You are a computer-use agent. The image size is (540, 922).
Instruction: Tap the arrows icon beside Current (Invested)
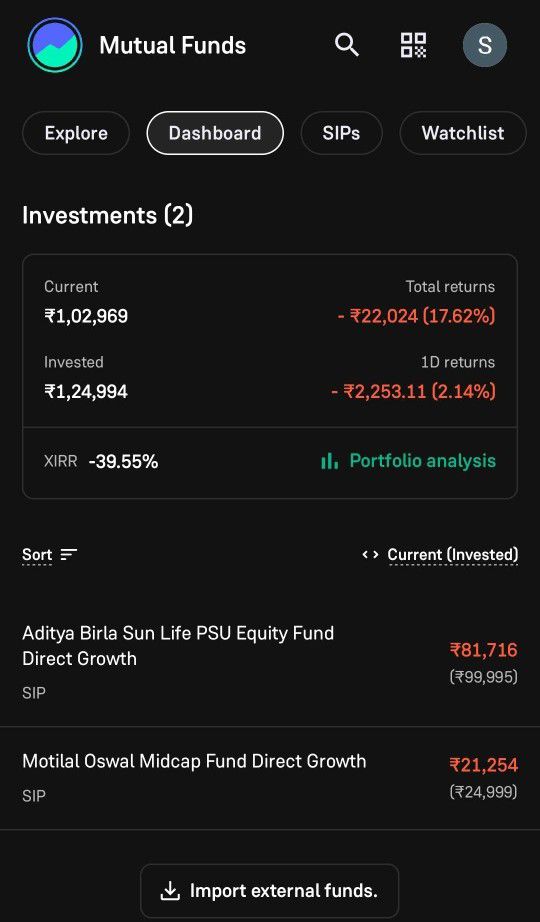(370, 554)
